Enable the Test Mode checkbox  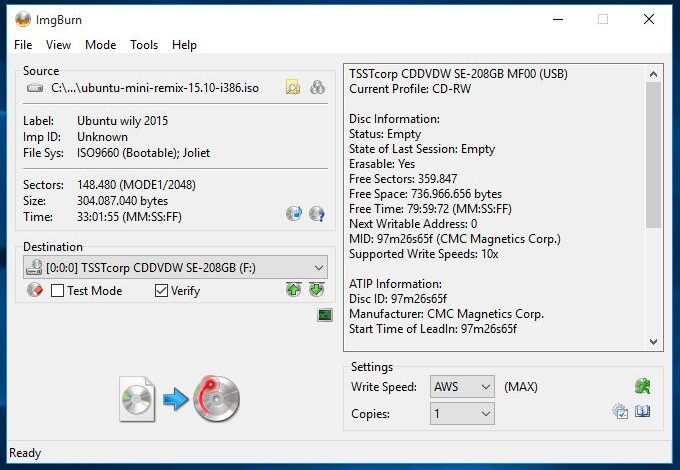(x=58, y=291)
